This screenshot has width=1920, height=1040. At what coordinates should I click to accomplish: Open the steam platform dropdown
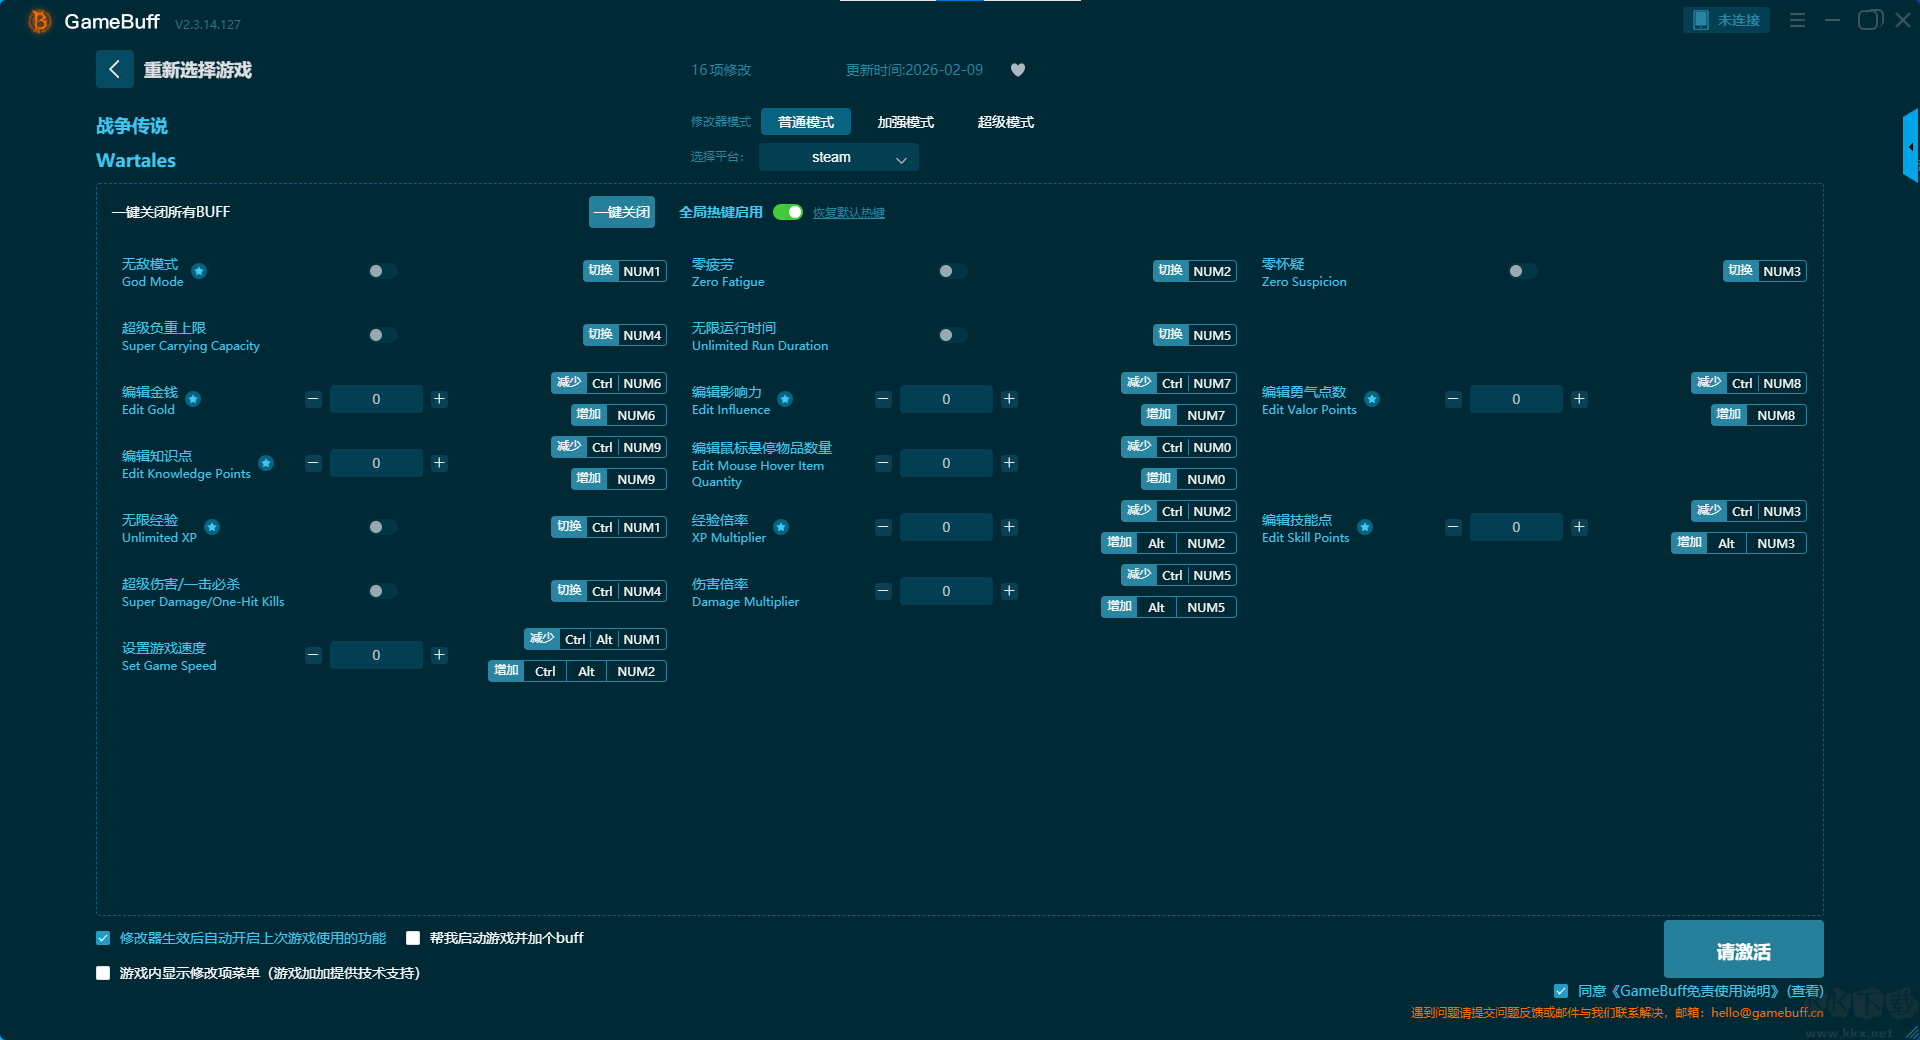[x=839, y=157]
